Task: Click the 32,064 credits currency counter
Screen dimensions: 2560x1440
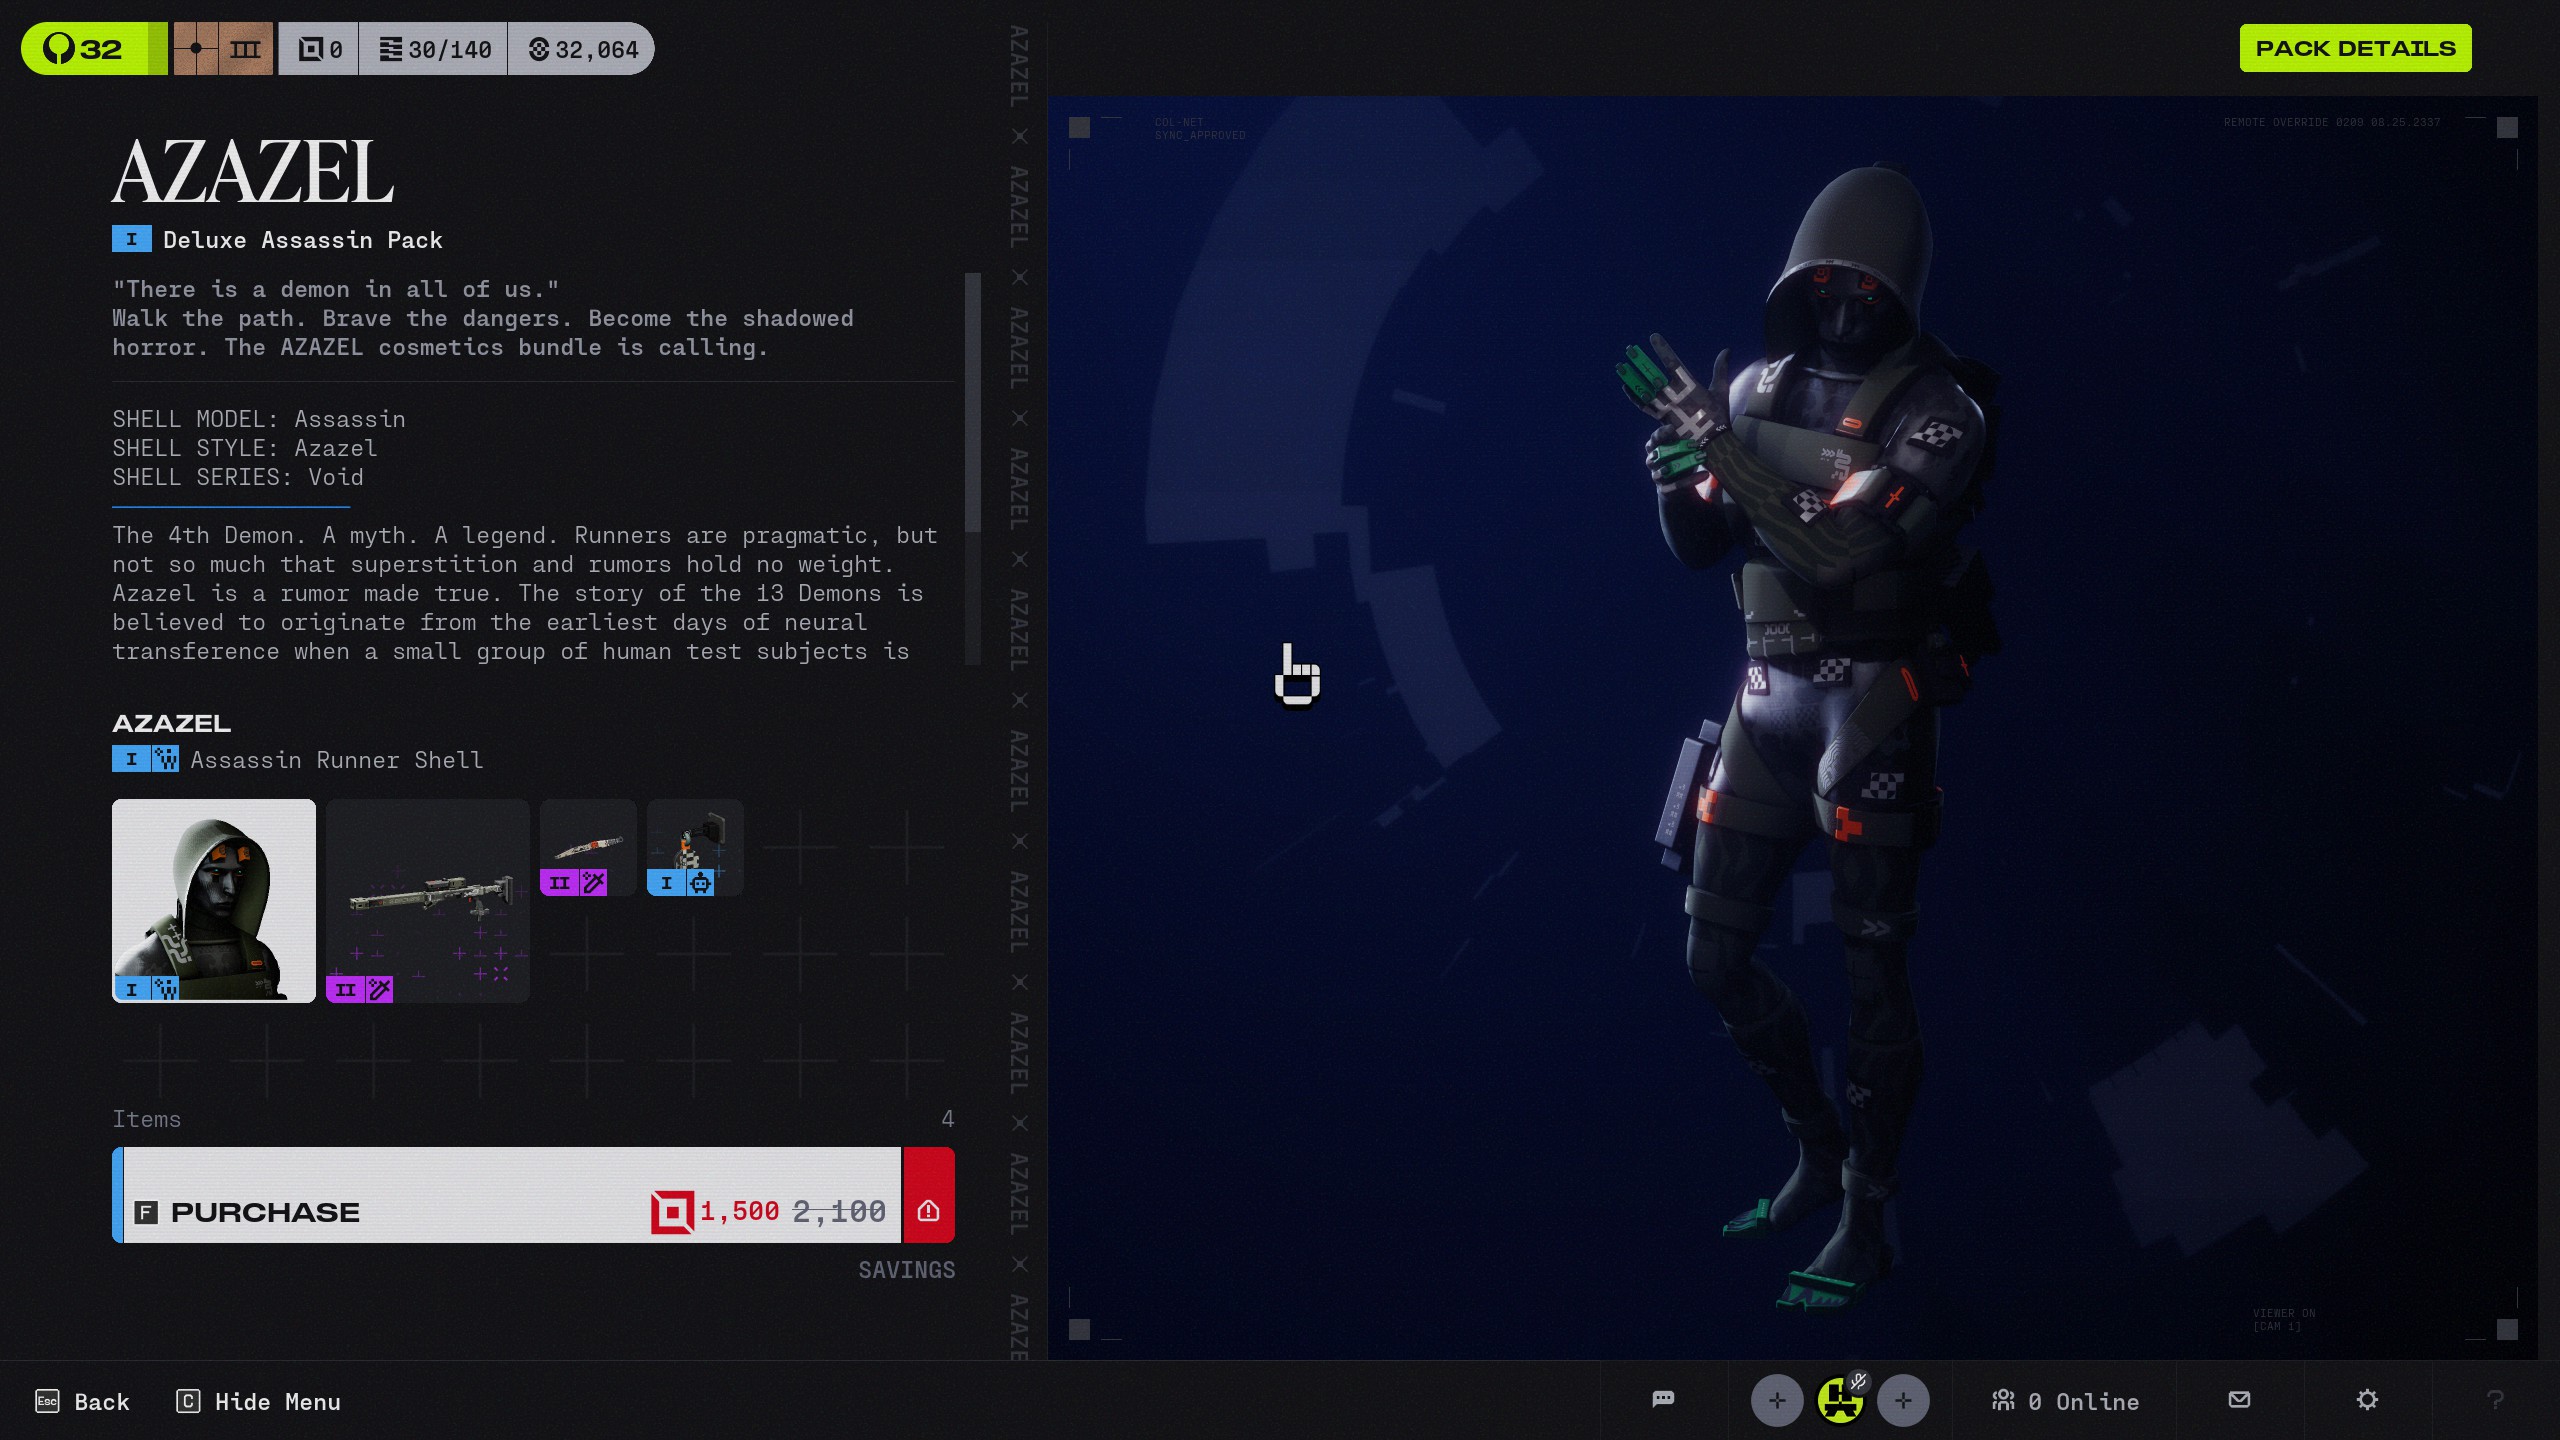Action: point(583,49)
